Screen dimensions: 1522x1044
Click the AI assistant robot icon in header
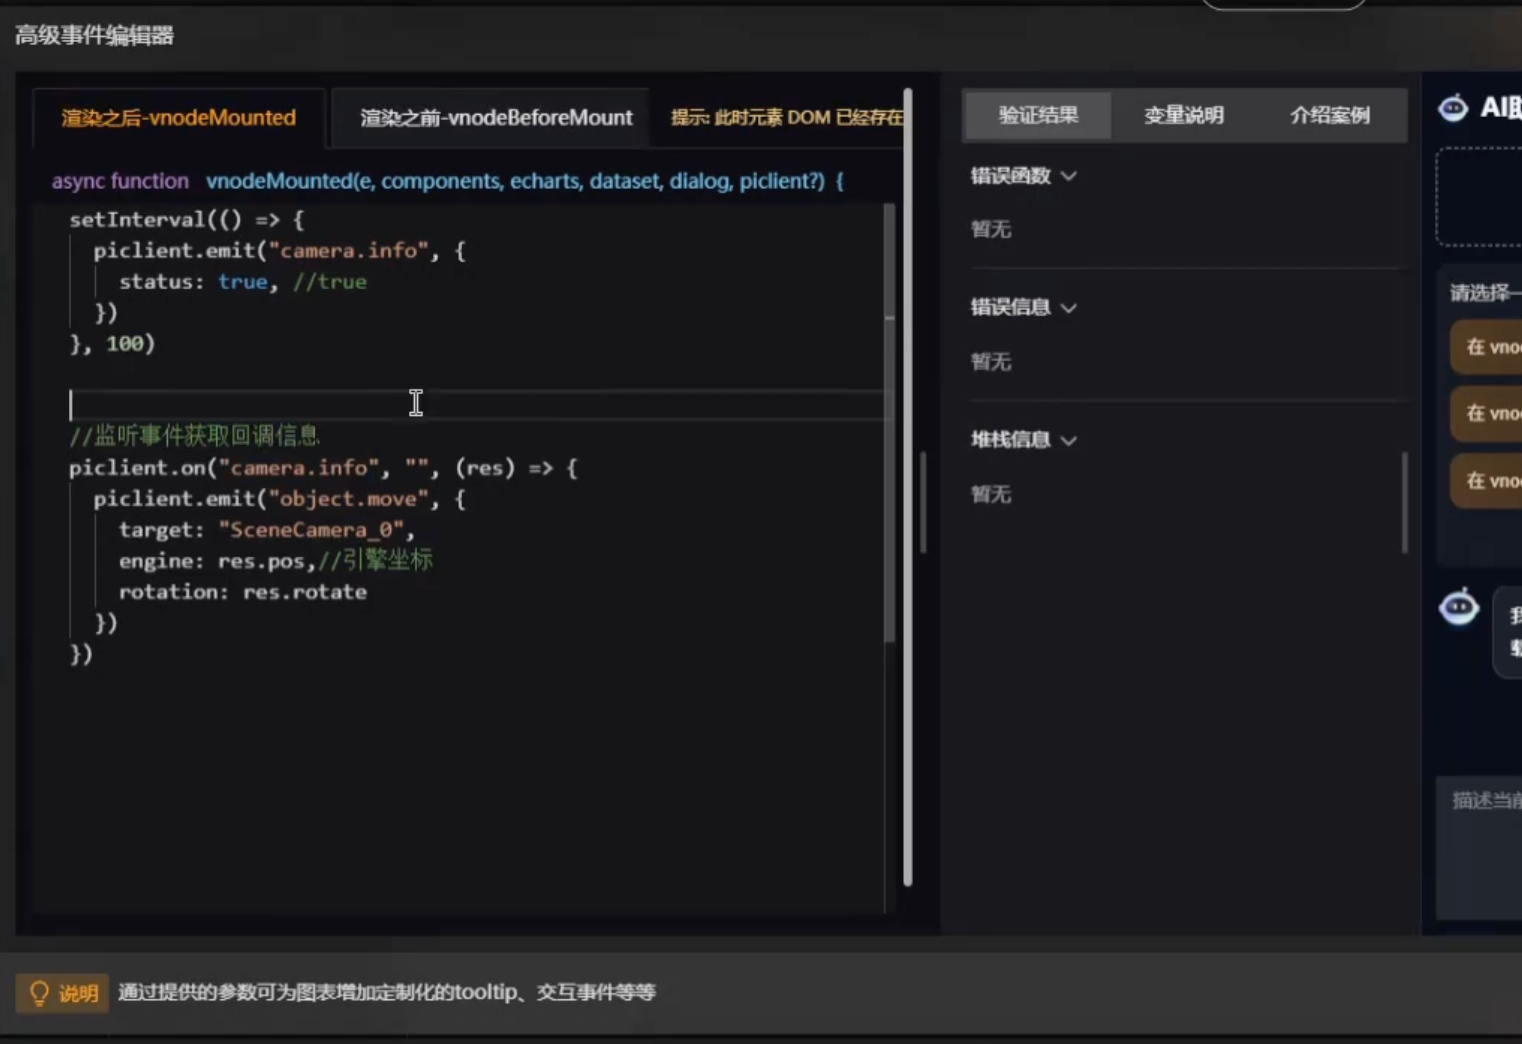click(x=1453, y=107)
